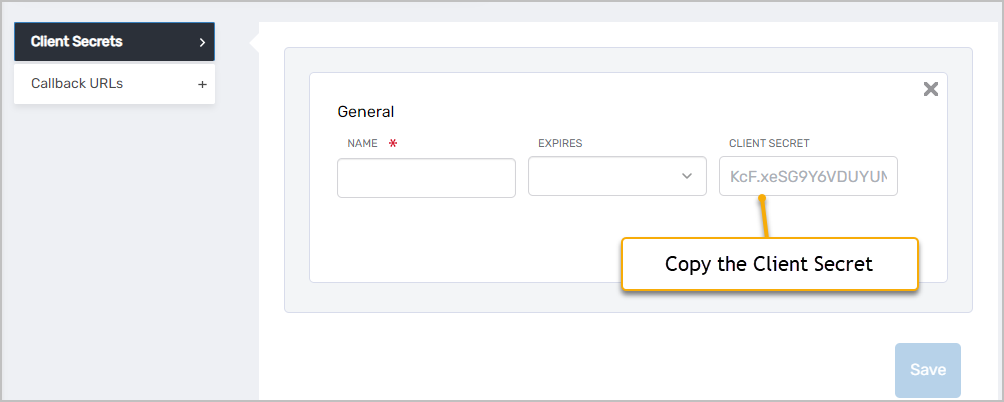Click into the Name input field
1004x402 pixels.
426,177
